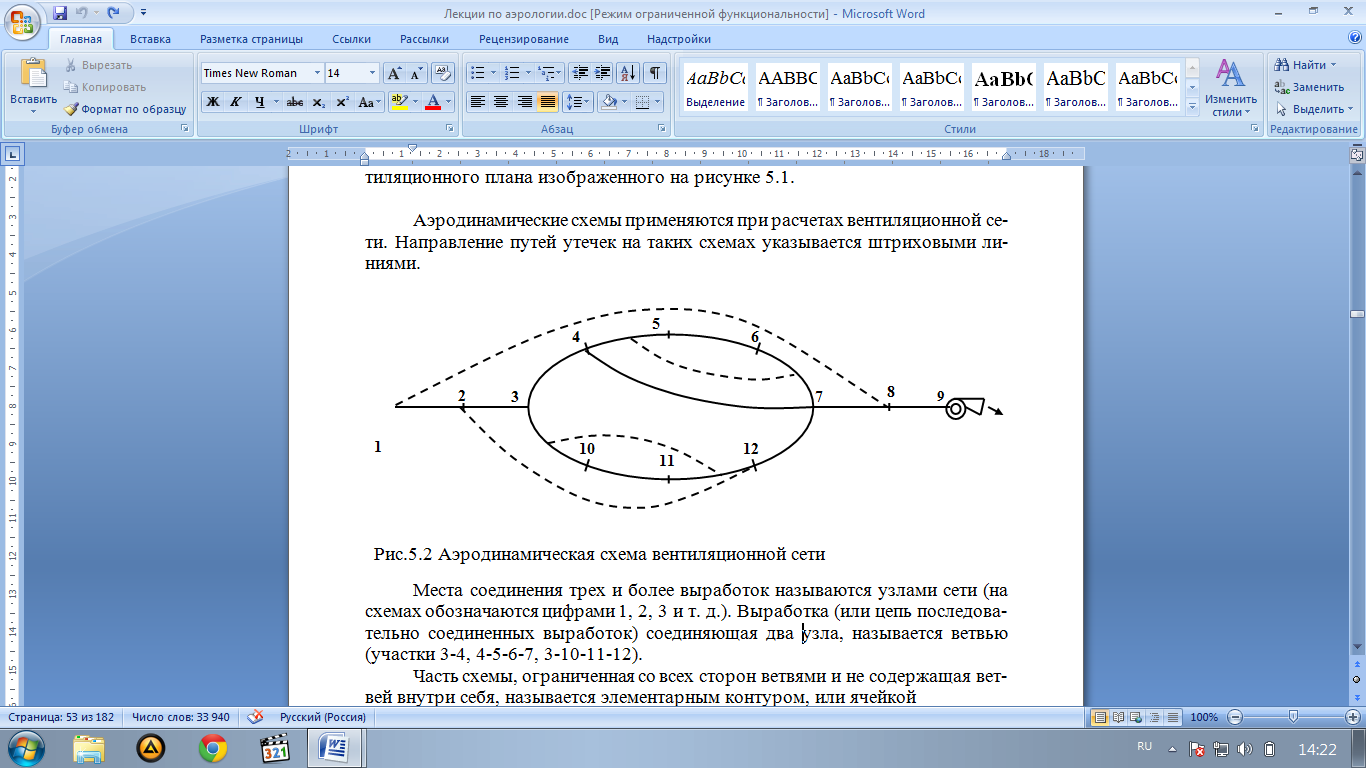
Task: Open Customize Quick Access Toolbar dropdown
Action: click(142, 13)
